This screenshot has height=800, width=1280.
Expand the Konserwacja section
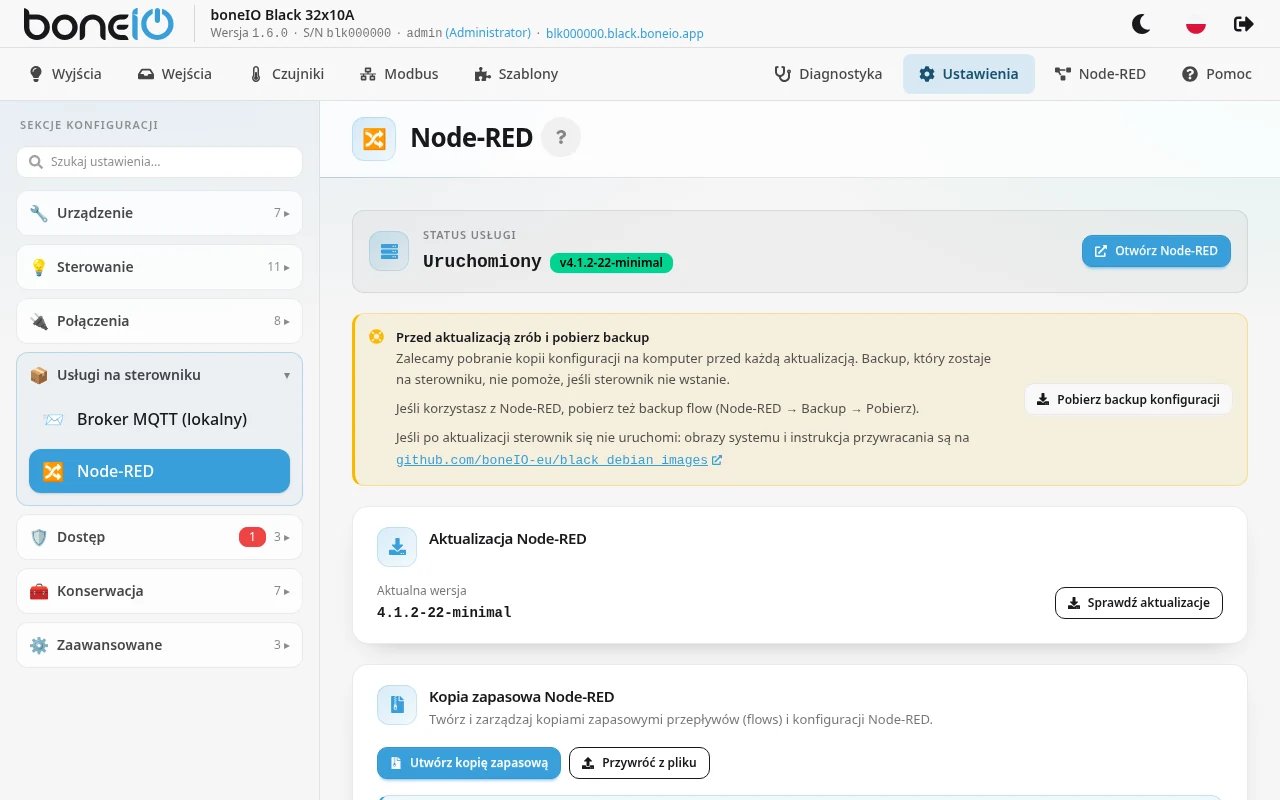tap(160, 591)
